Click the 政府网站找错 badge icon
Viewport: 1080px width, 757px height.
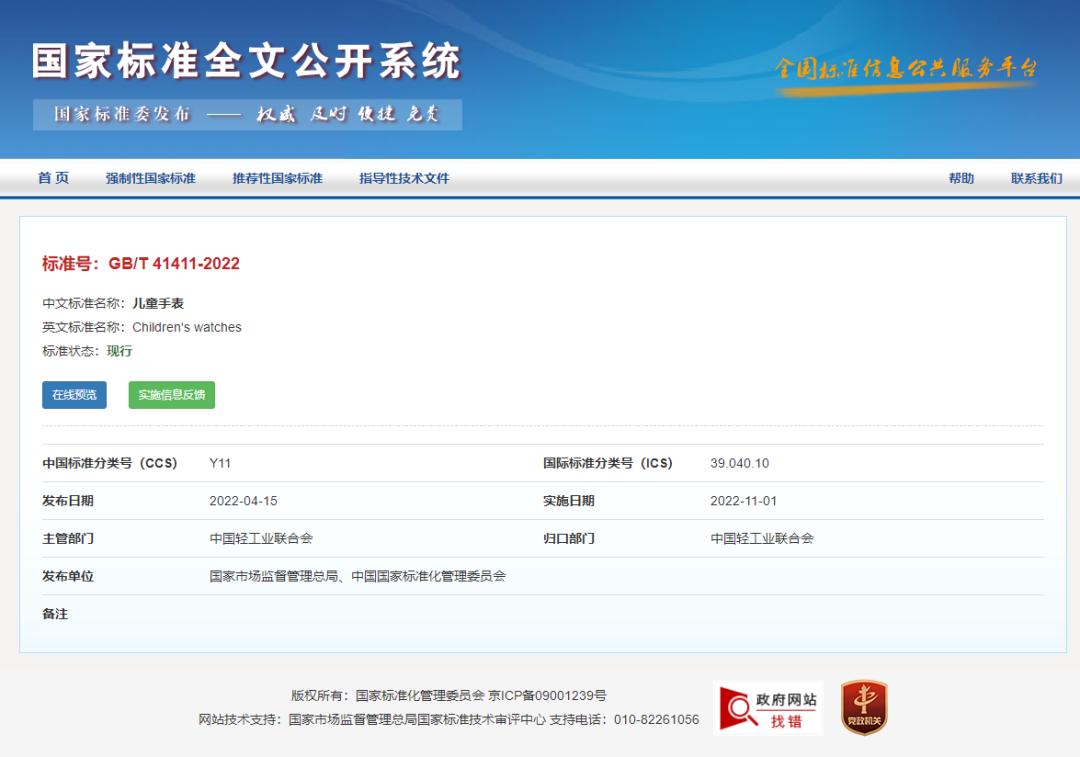[768, 709]
